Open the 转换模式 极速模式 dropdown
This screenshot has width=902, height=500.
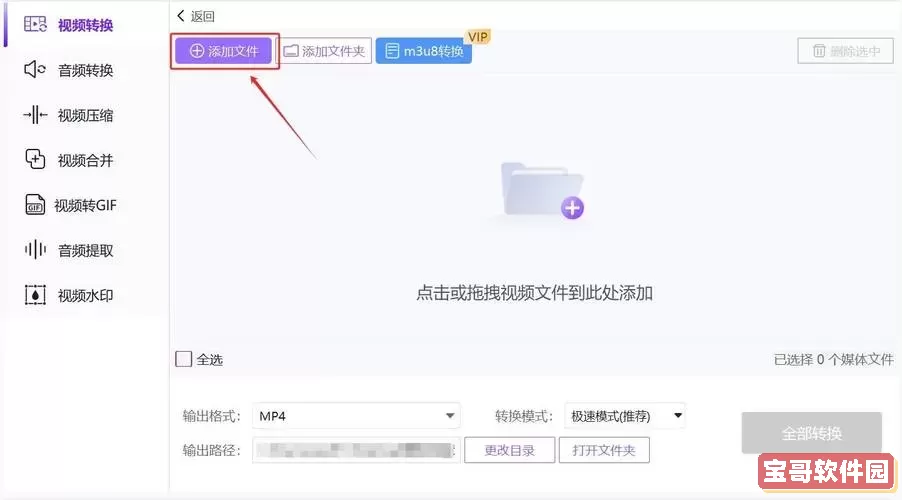(625, 416)
